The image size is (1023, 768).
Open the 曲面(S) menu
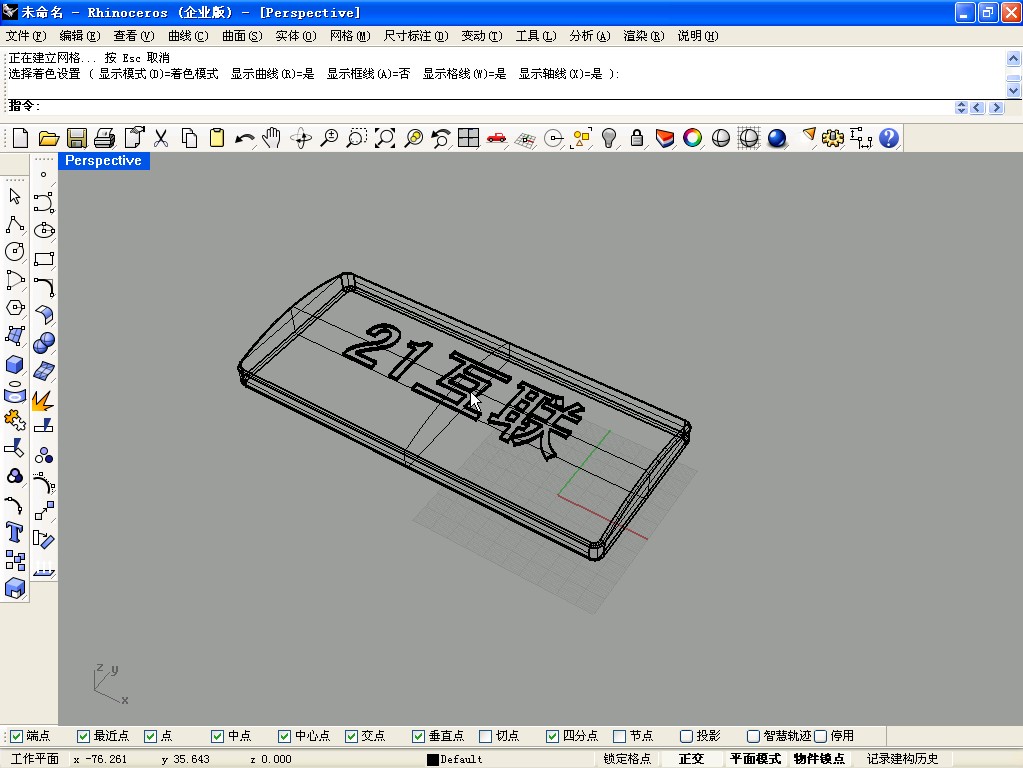241,36
